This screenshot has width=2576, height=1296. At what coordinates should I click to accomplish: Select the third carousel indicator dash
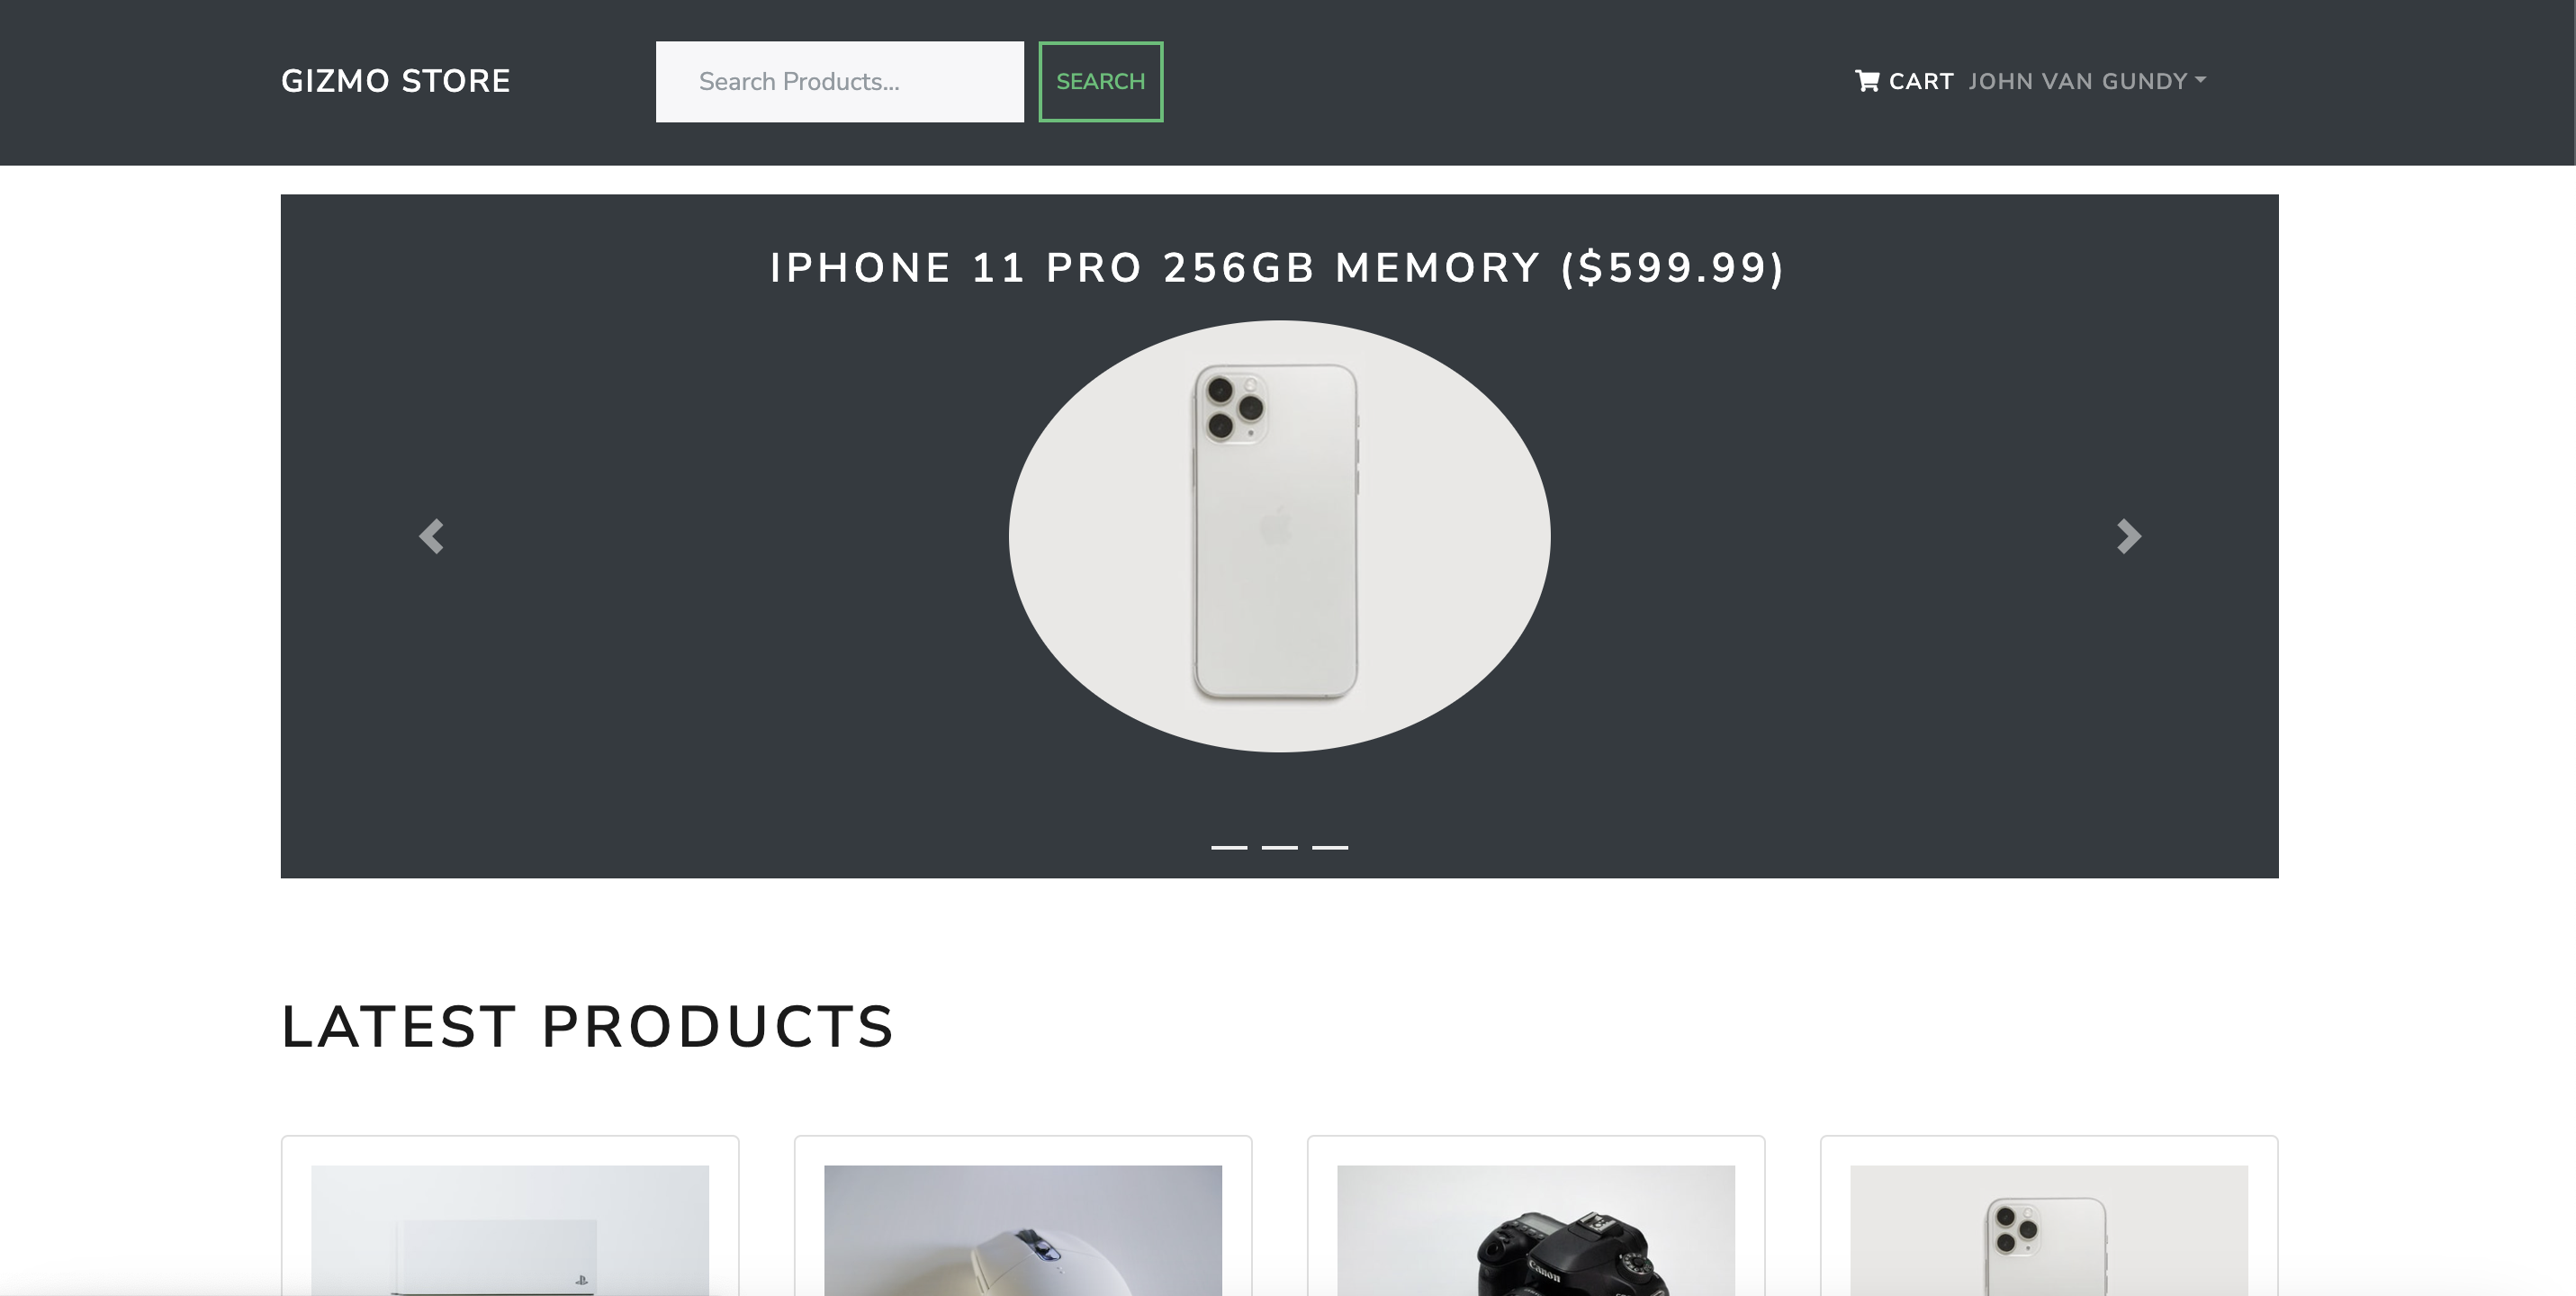[1330, 847]
